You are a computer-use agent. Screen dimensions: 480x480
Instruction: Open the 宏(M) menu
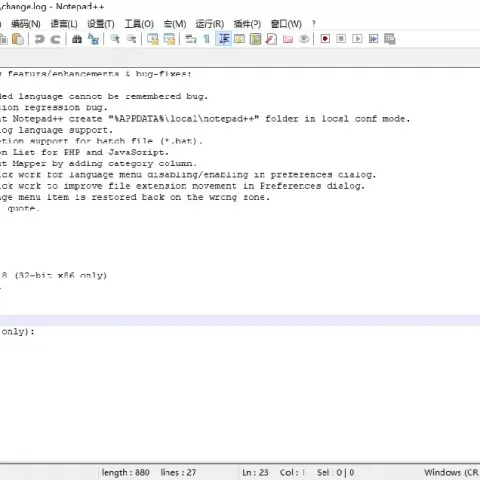coord(175,24)
